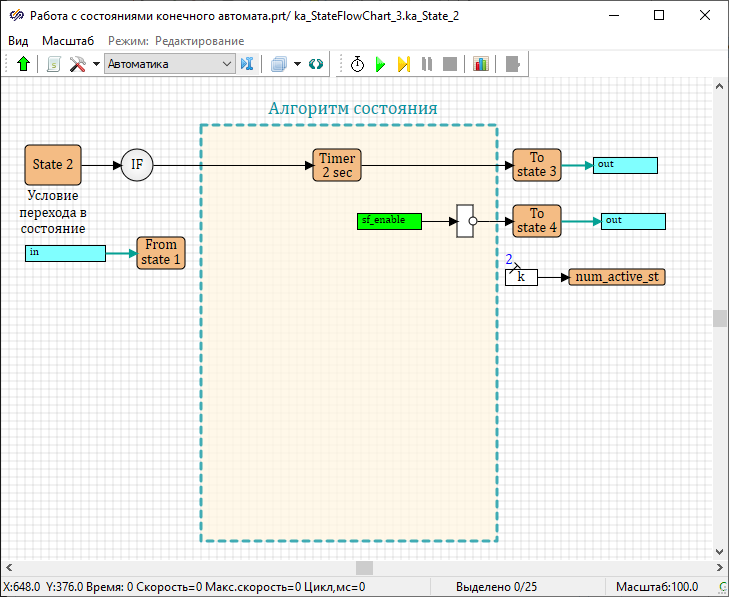Viewport: 729px width, 597px height.
Task: Start simulation with the green play button
Action: 380,64
